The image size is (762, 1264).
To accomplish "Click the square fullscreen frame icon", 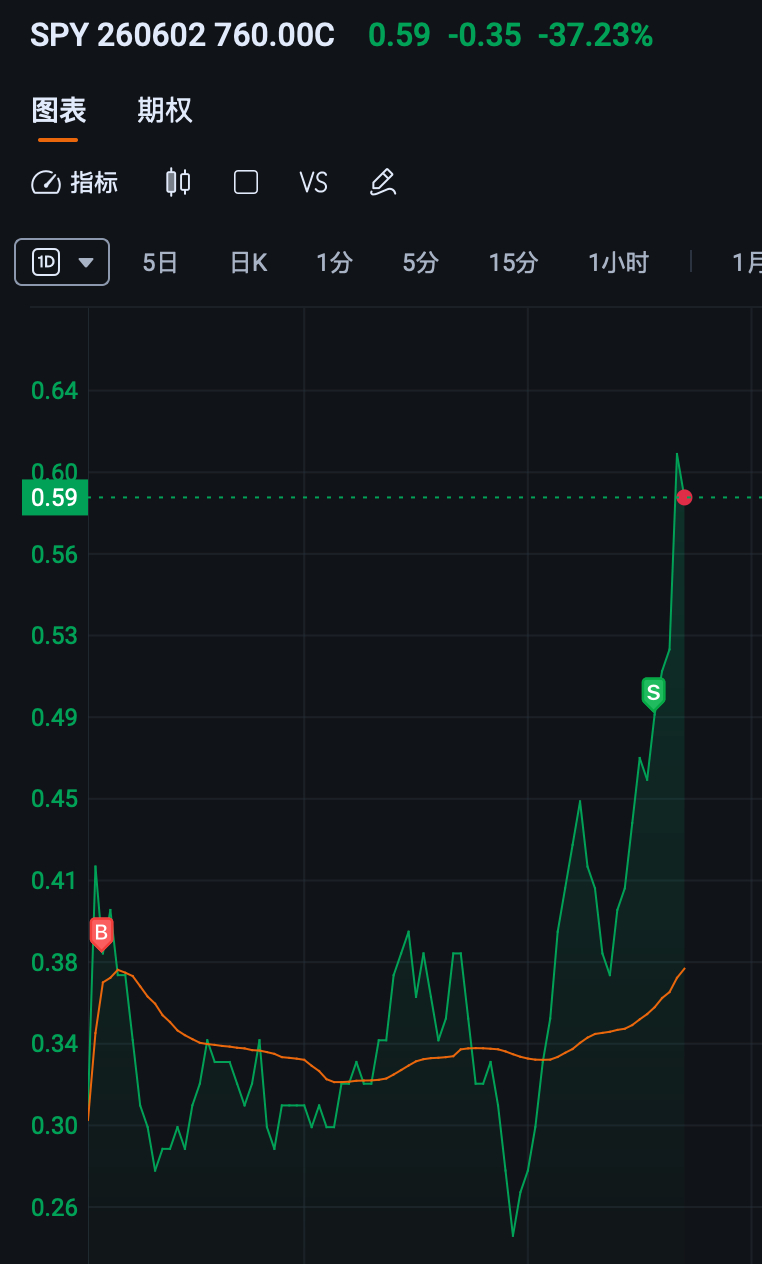I will 246,182.
